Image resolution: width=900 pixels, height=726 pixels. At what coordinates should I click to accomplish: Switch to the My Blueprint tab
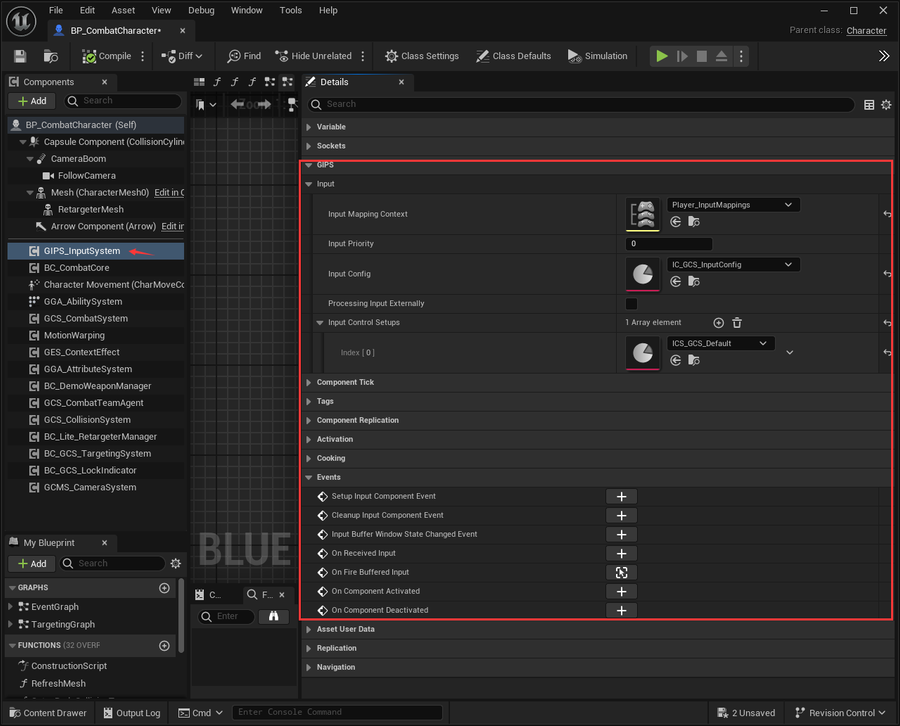(x=49, y=543)
